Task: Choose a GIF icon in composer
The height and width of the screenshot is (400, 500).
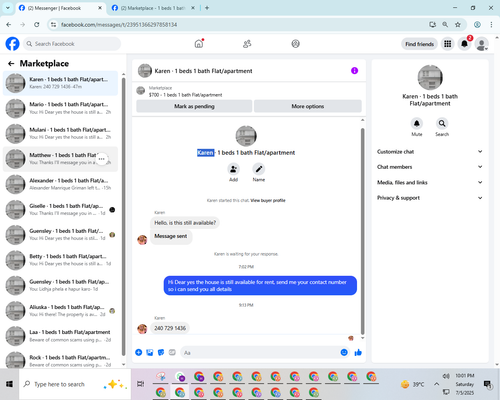Action: tap(172, 352)
